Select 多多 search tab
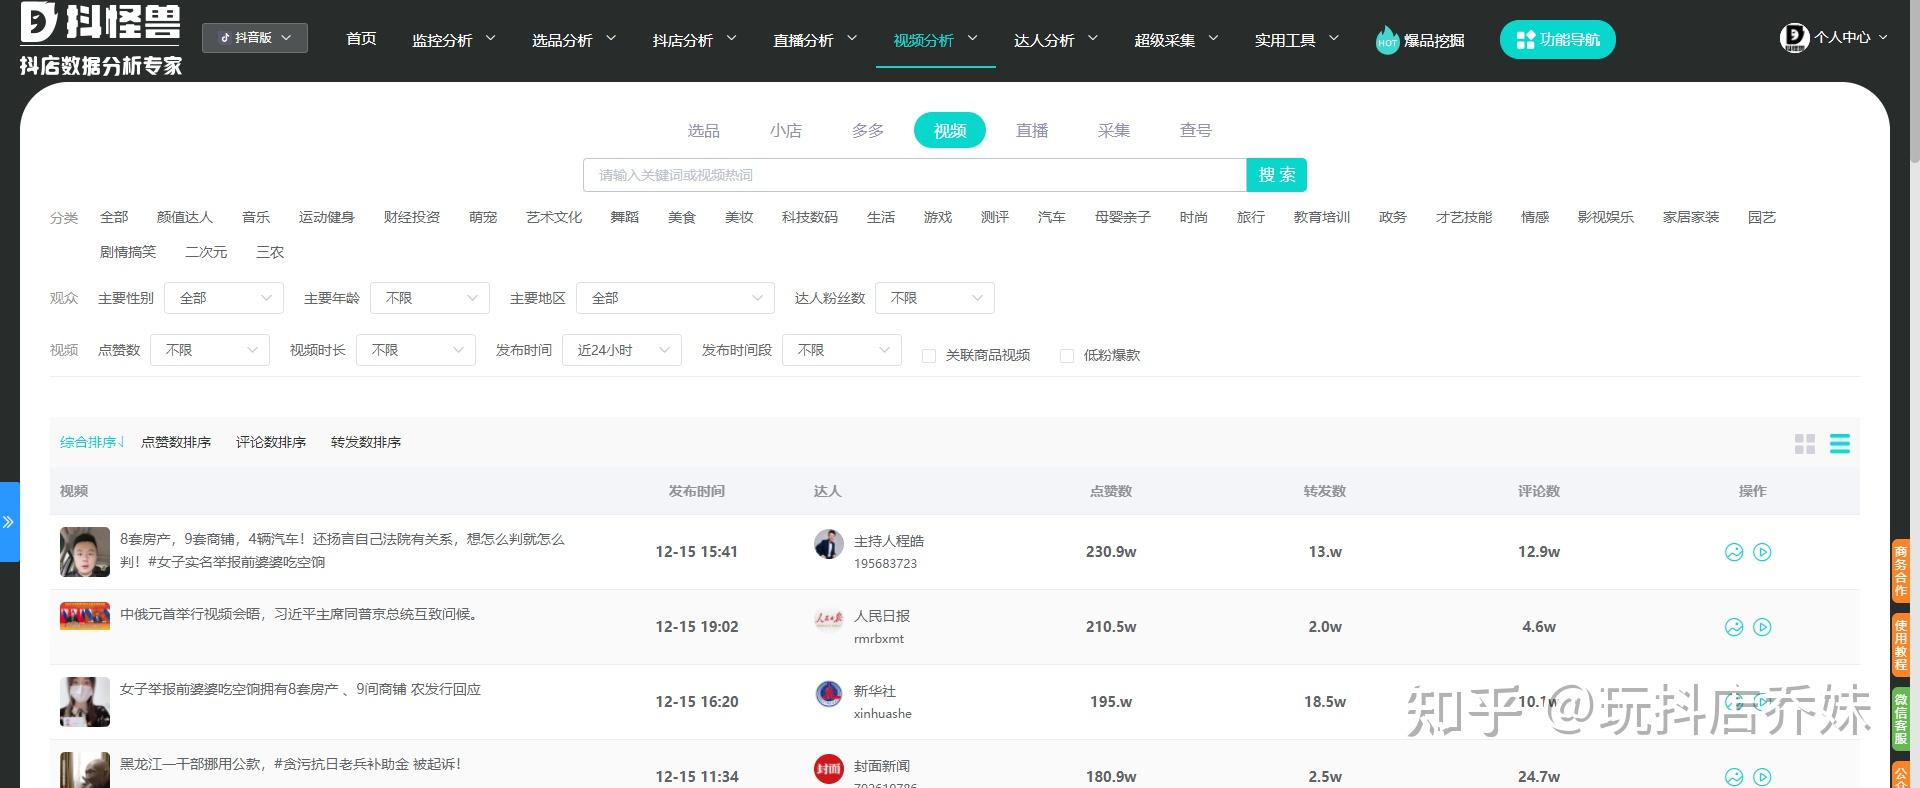This screenshot has width=1920, height=788. tap(867, 131)
